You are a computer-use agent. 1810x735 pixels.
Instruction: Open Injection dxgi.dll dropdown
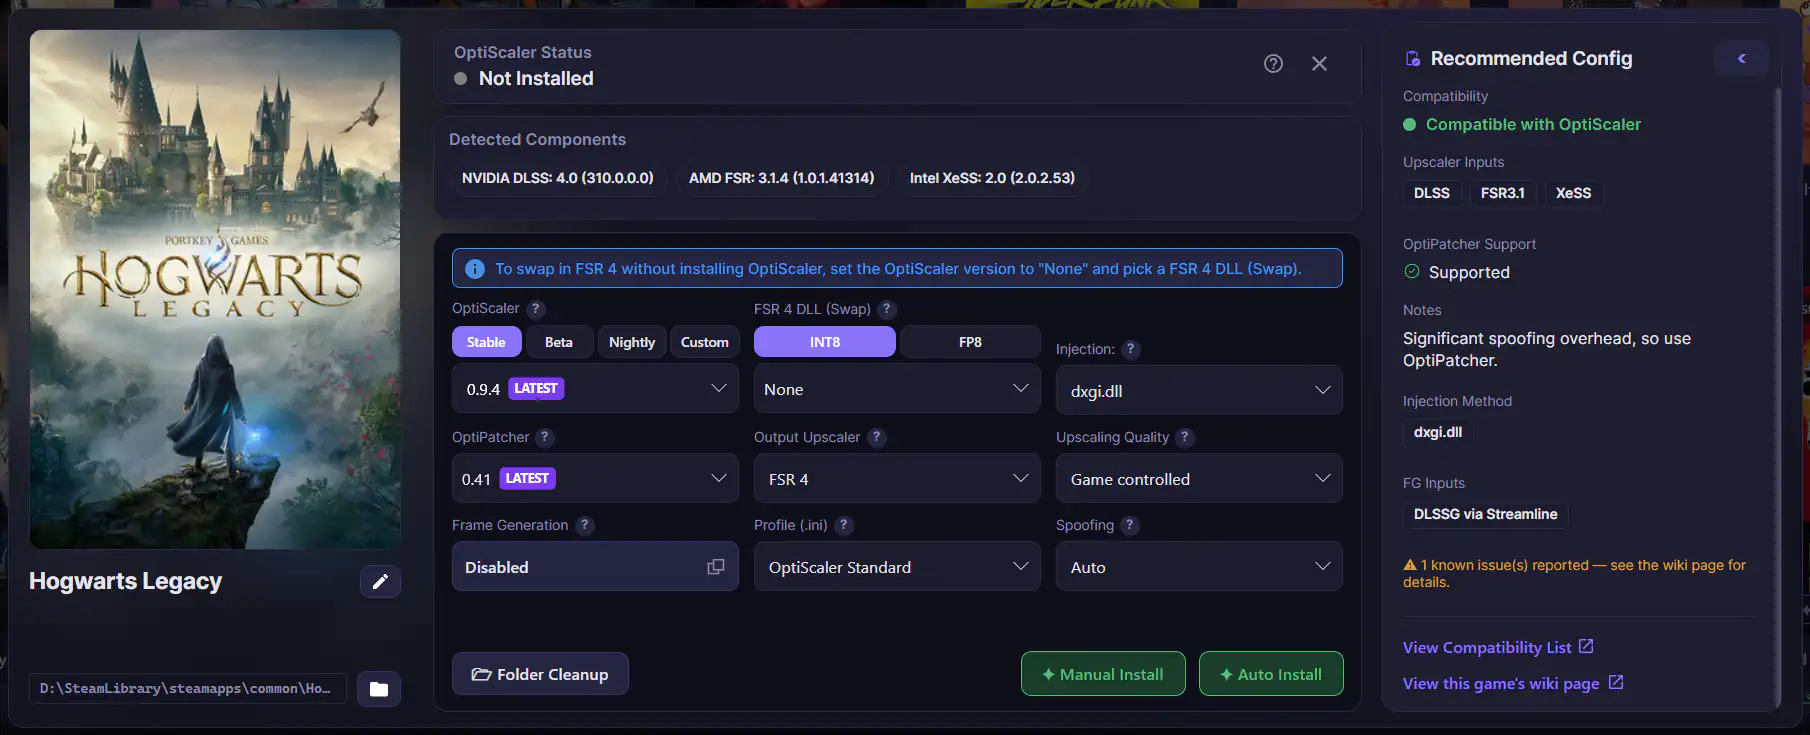[1199, 391]
